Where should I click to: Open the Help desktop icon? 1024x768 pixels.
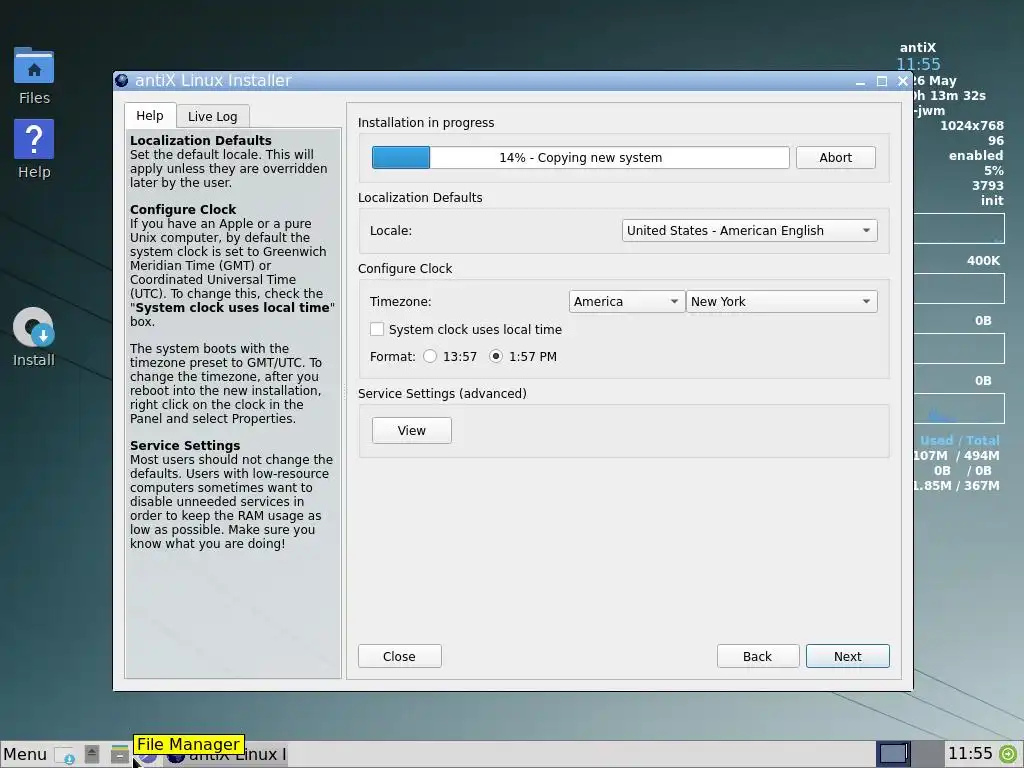pyautogui.click(x=34, y=150)
